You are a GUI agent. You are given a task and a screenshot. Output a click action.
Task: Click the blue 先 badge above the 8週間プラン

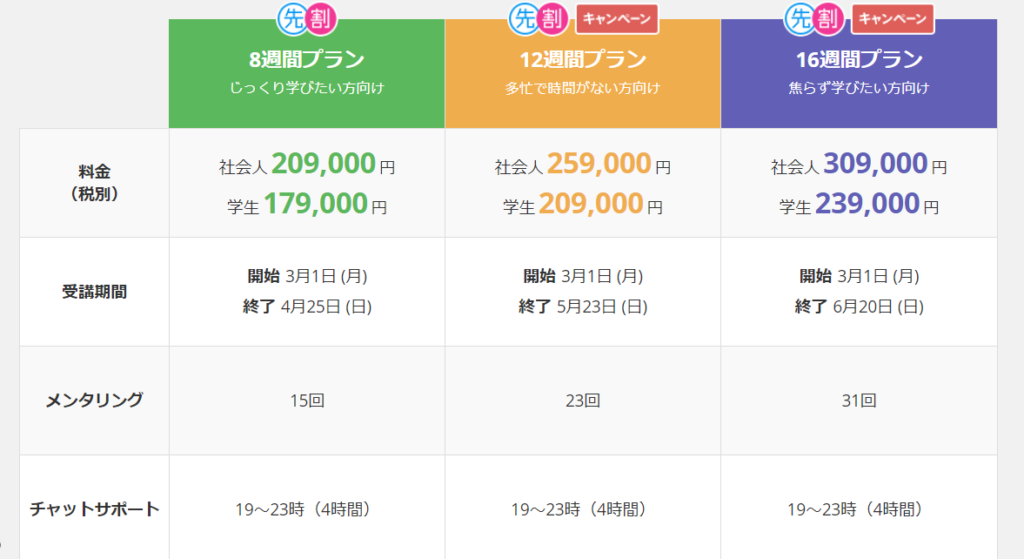(x=293, y=19)
